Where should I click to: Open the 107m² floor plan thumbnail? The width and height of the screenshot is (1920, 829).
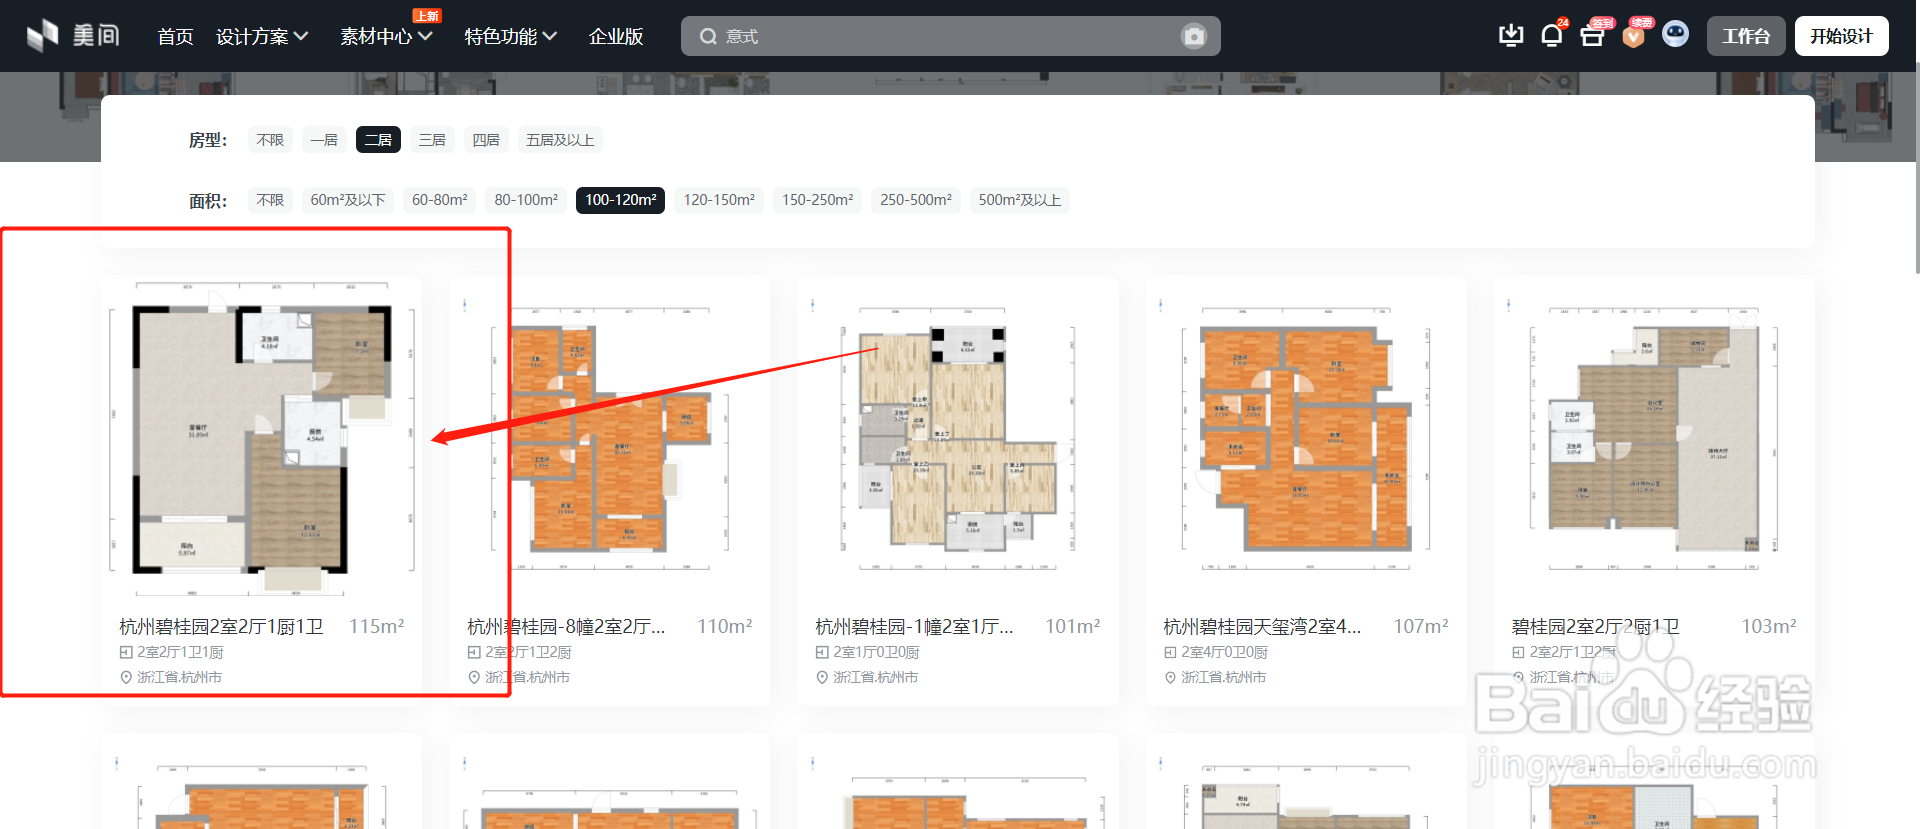click(1306, 438)
